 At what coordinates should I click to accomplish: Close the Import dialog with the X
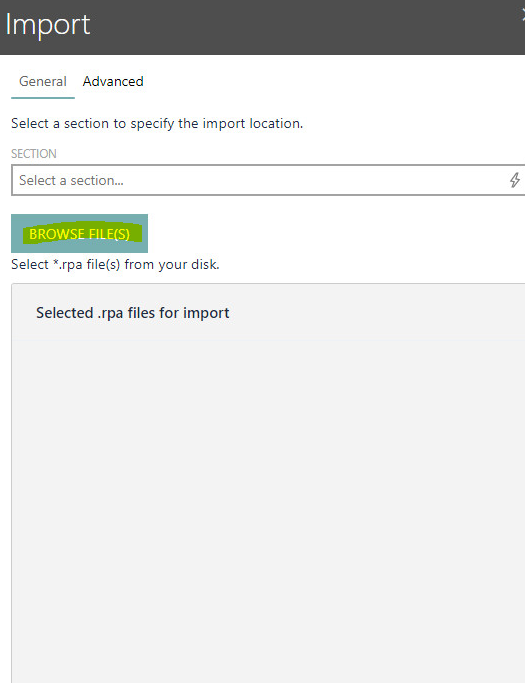click(x=523, y=16)
